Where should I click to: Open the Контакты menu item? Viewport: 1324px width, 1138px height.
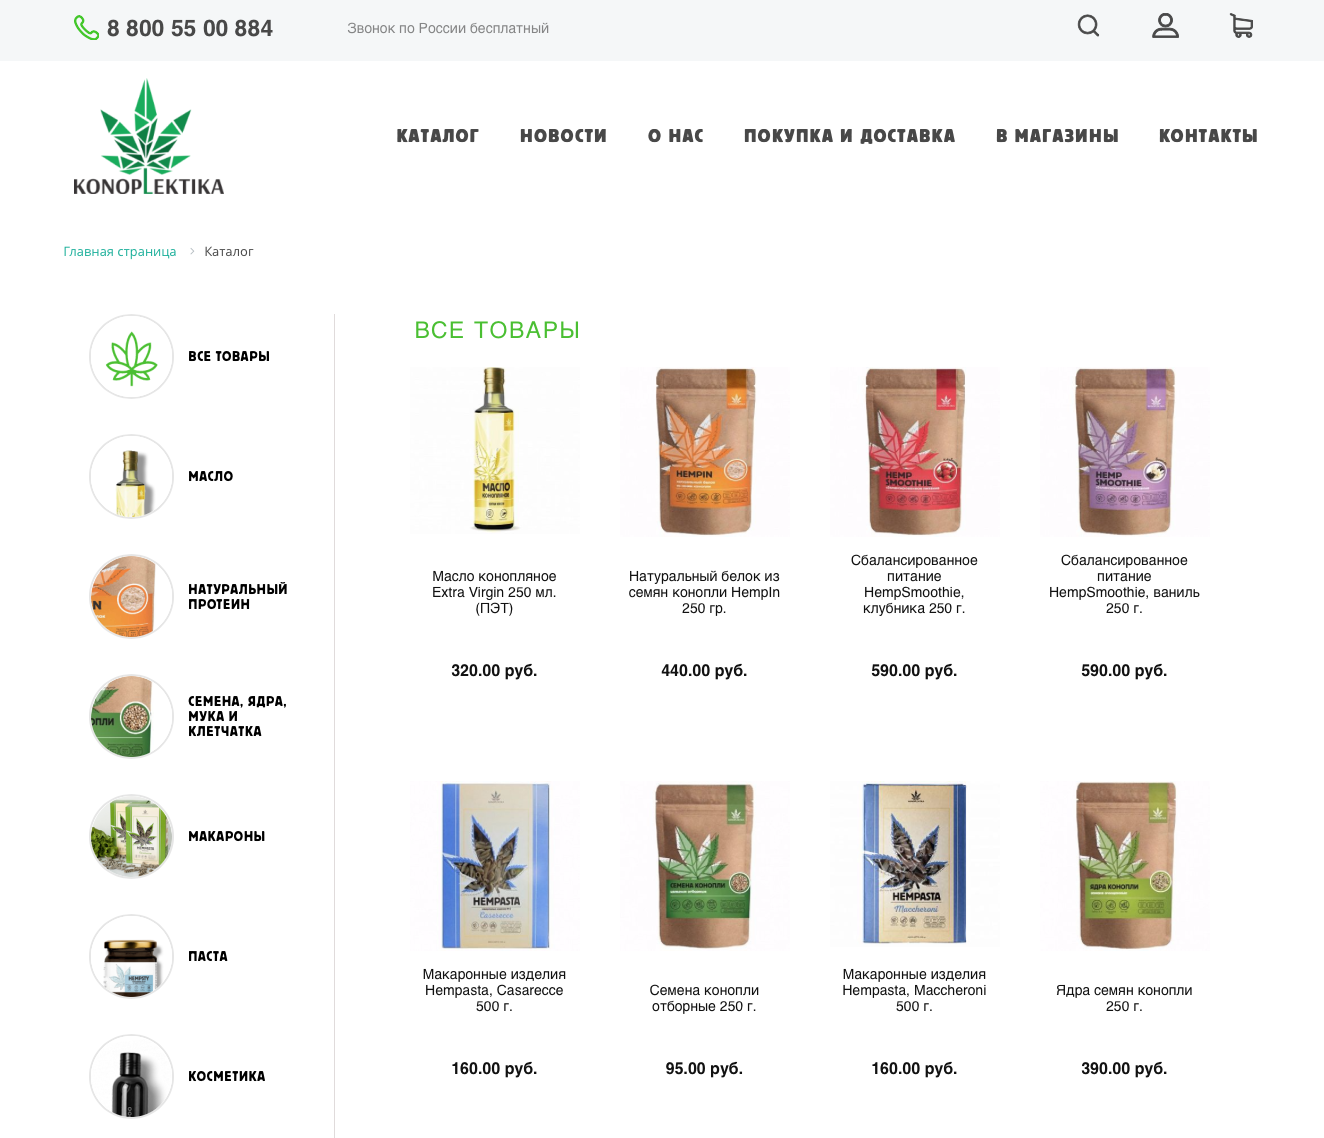[x=1208, y=136]
